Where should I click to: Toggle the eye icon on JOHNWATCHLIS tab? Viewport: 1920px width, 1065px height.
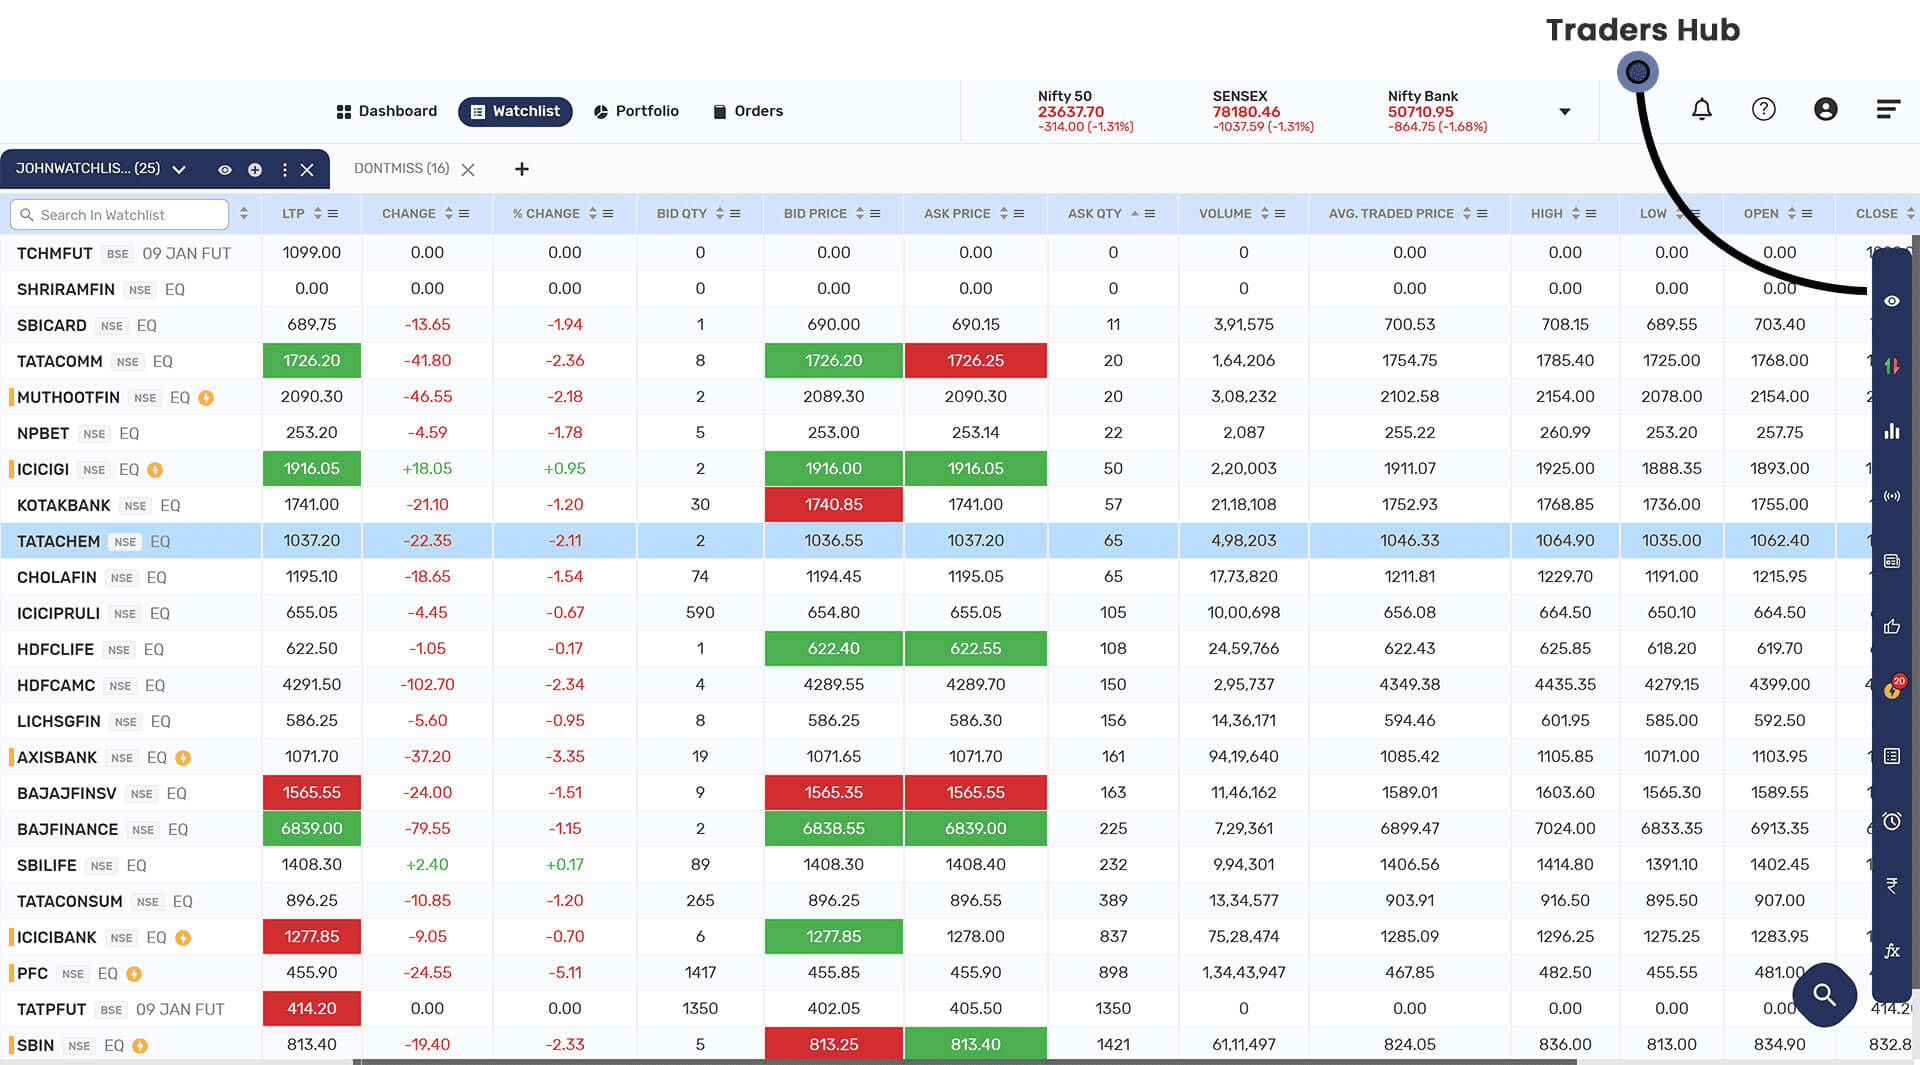coord(225,170)
